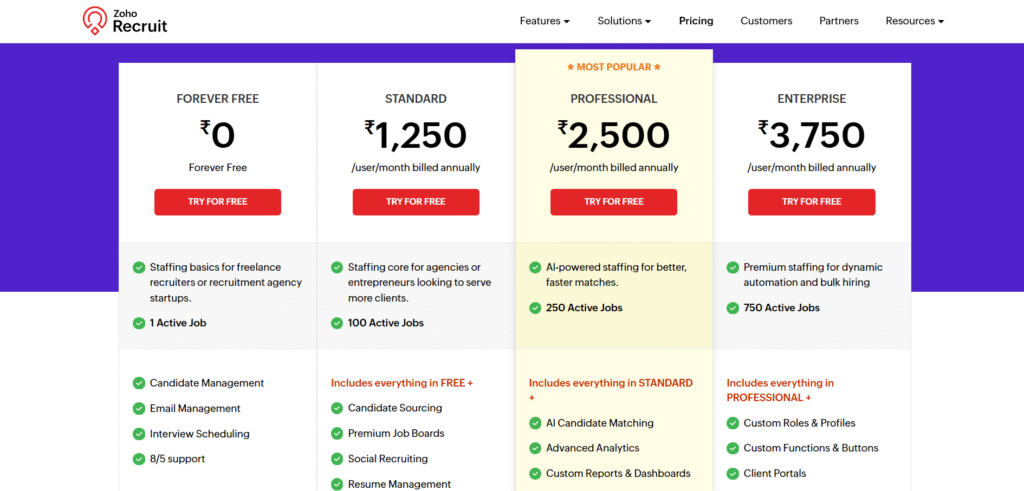Click the 'Candidate Management' feature text
Image resolution: width=1024 pixels, height=491 pixels.
[207, 383]
